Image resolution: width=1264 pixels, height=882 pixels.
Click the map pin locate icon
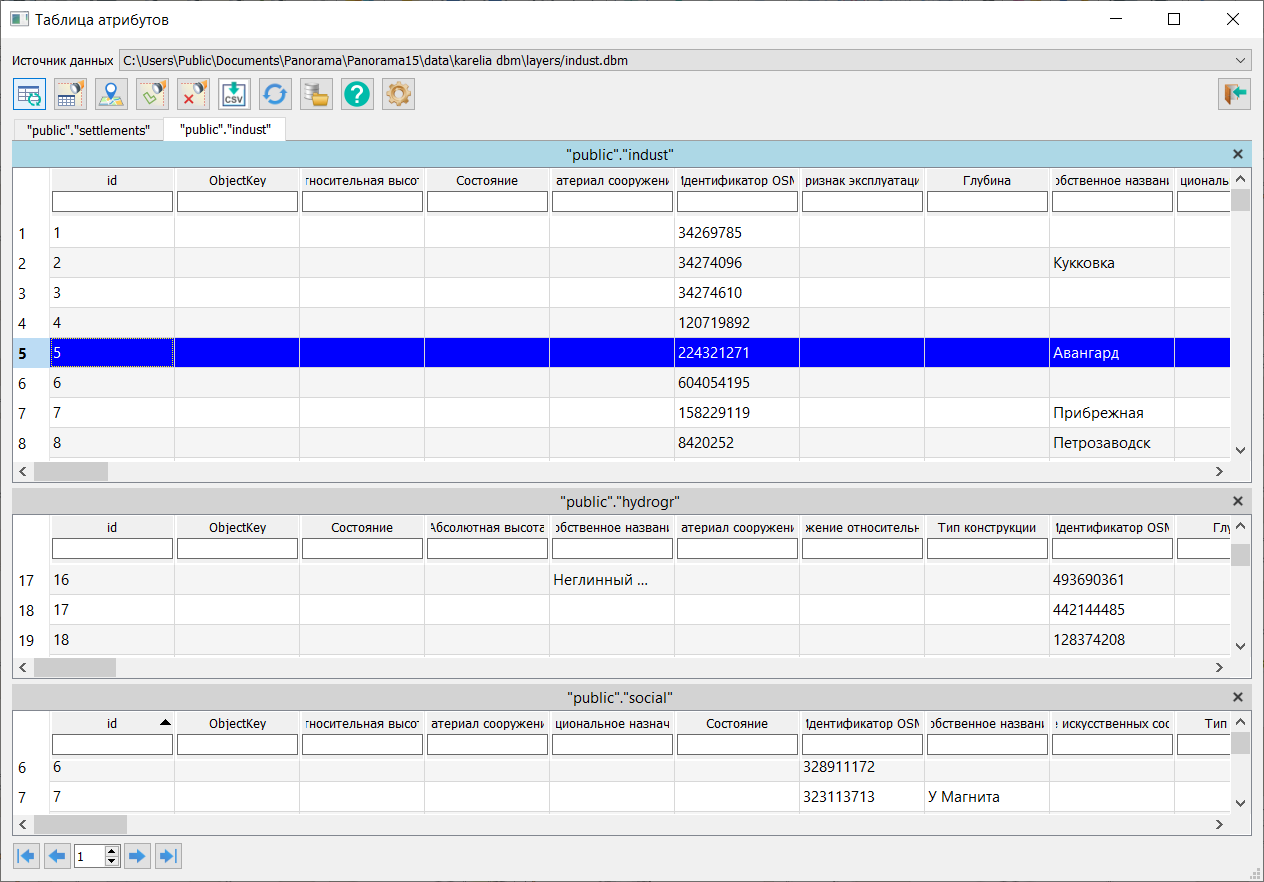click(111, 95)
